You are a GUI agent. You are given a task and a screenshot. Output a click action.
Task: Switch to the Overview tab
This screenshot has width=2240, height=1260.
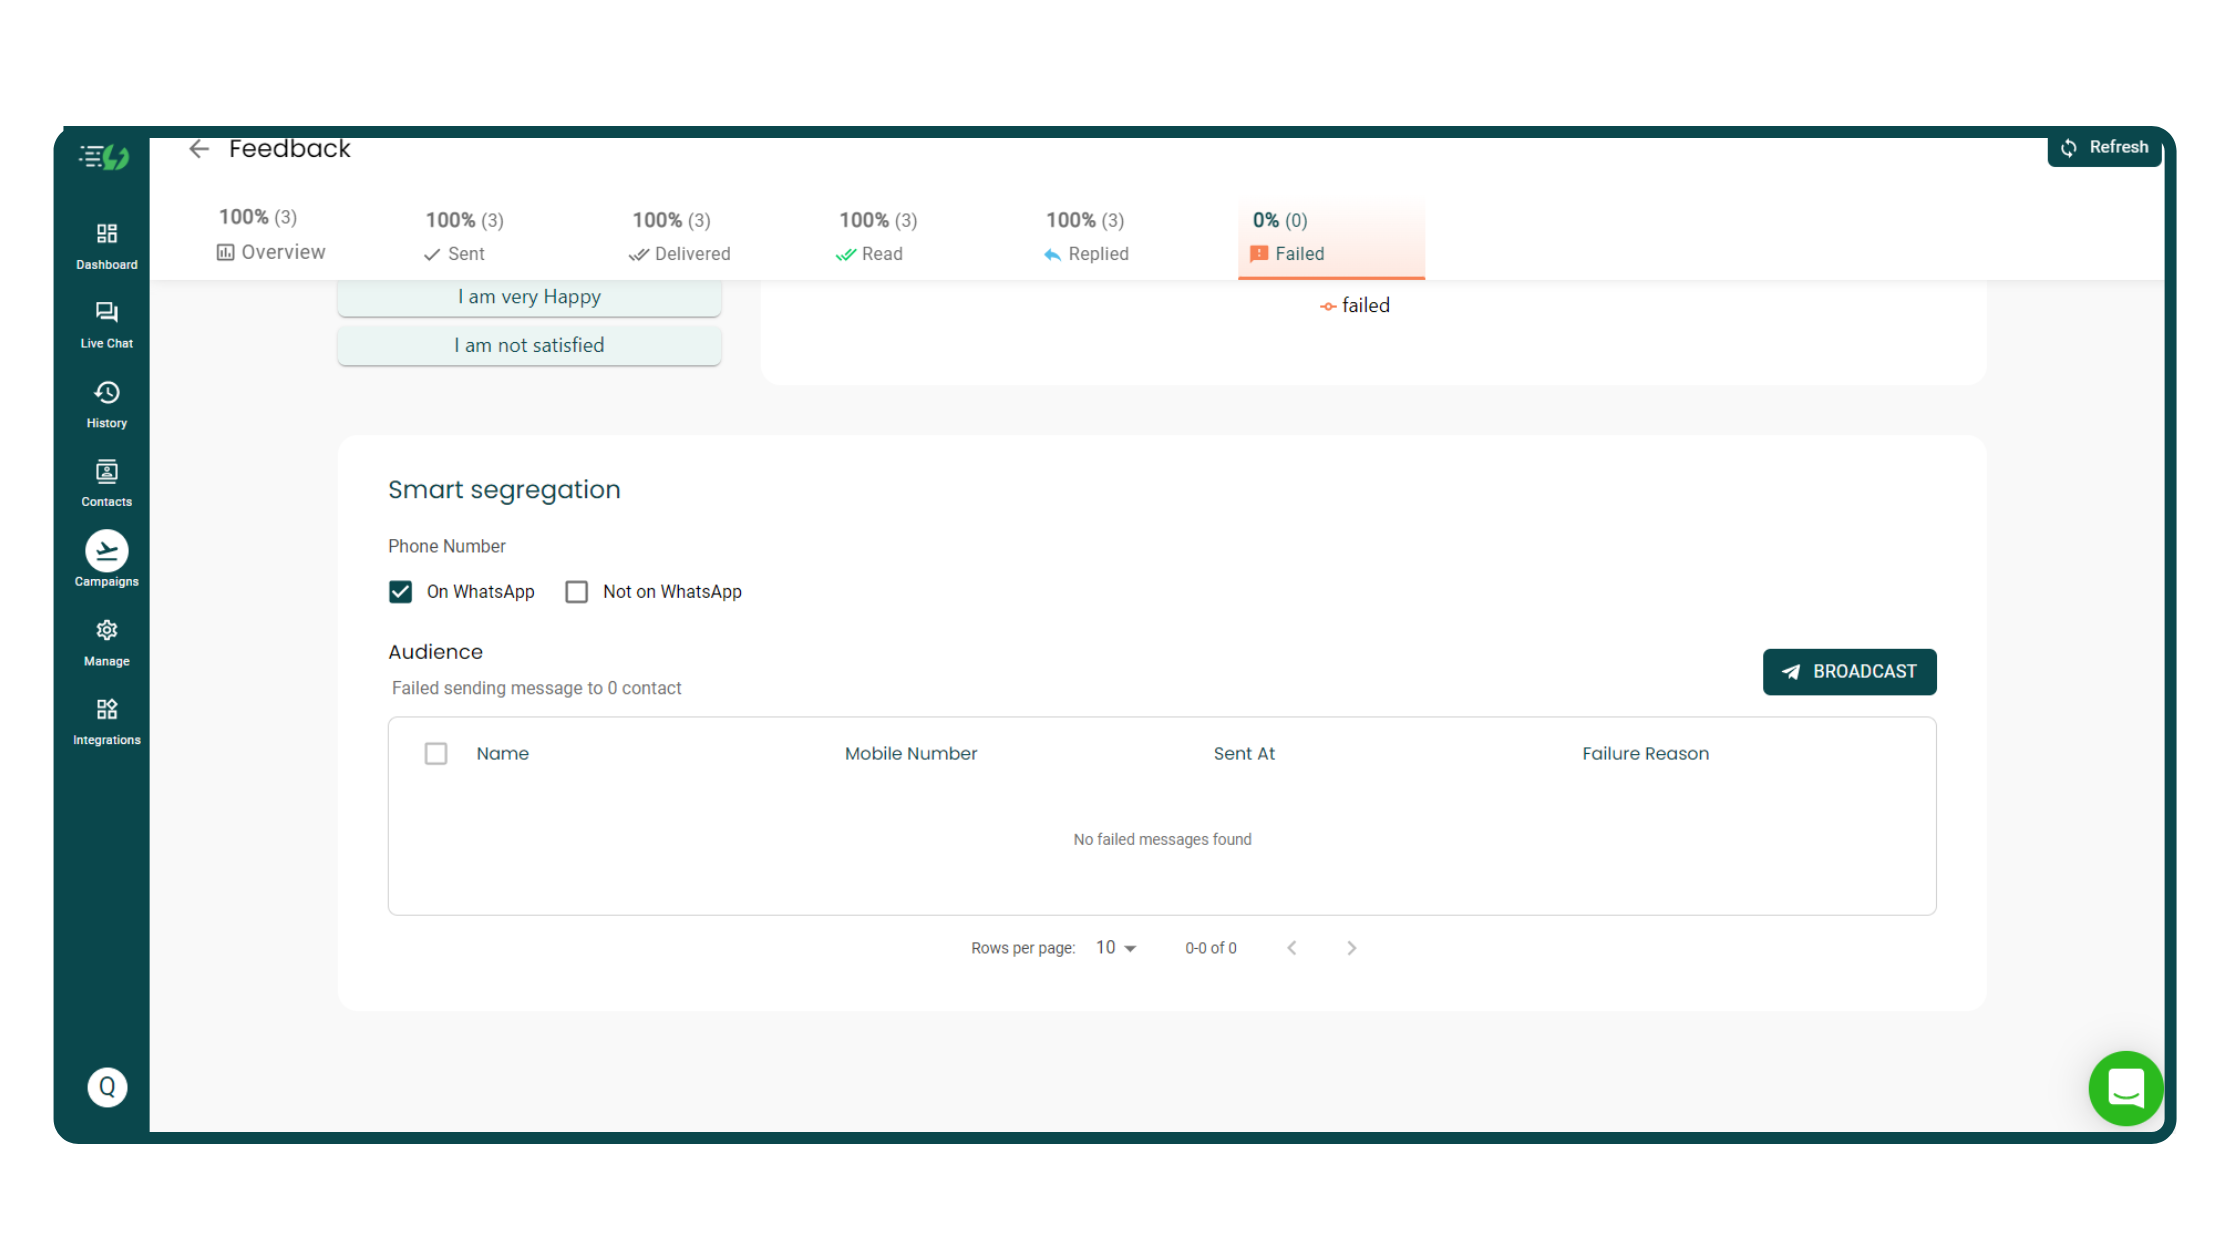coord(271,235)
